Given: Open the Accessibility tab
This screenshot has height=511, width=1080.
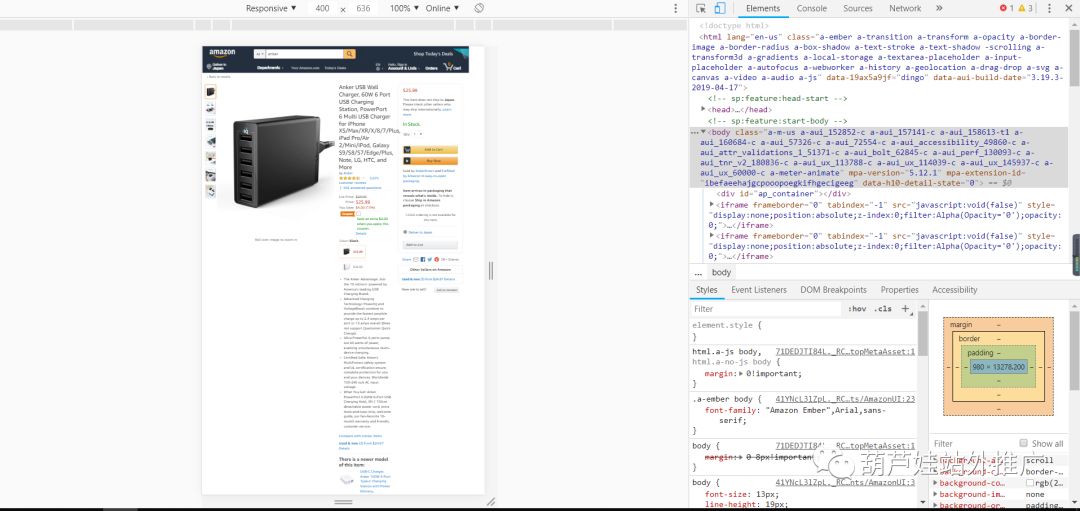Looking at the screenshot, I should [x=954, y=290].
